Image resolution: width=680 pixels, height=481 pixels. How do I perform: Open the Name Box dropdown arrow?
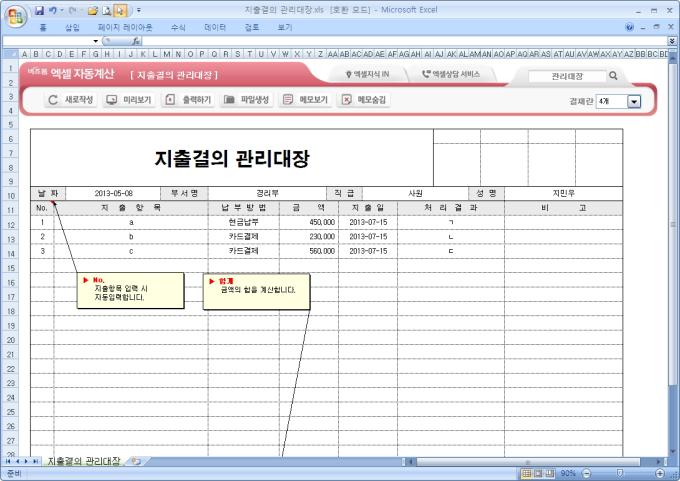pos(95,41)
